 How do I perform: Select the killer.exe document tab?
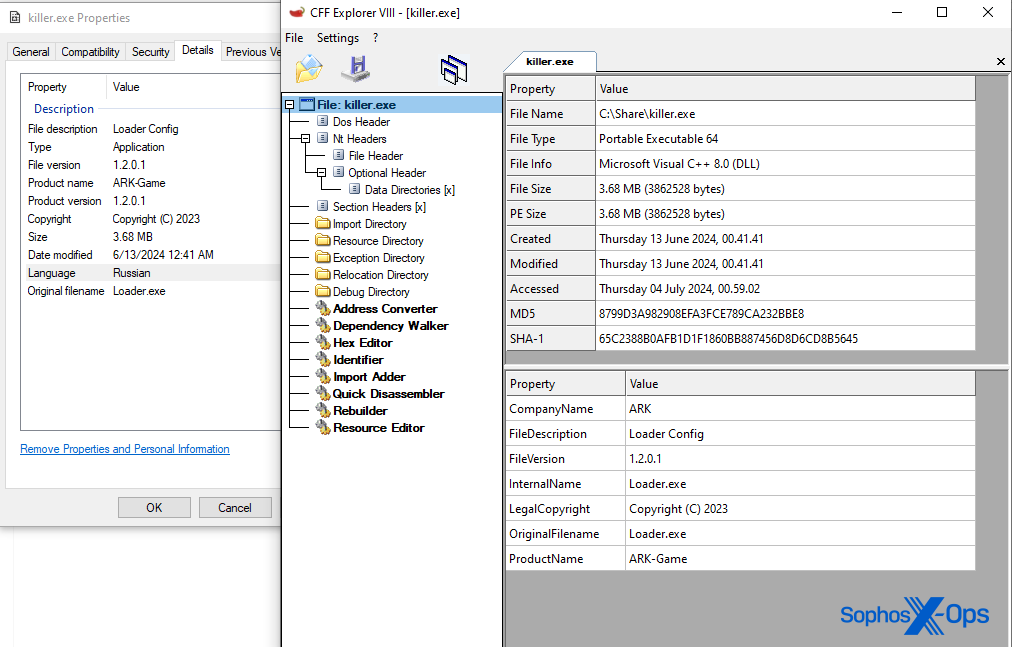coord(550,61)
